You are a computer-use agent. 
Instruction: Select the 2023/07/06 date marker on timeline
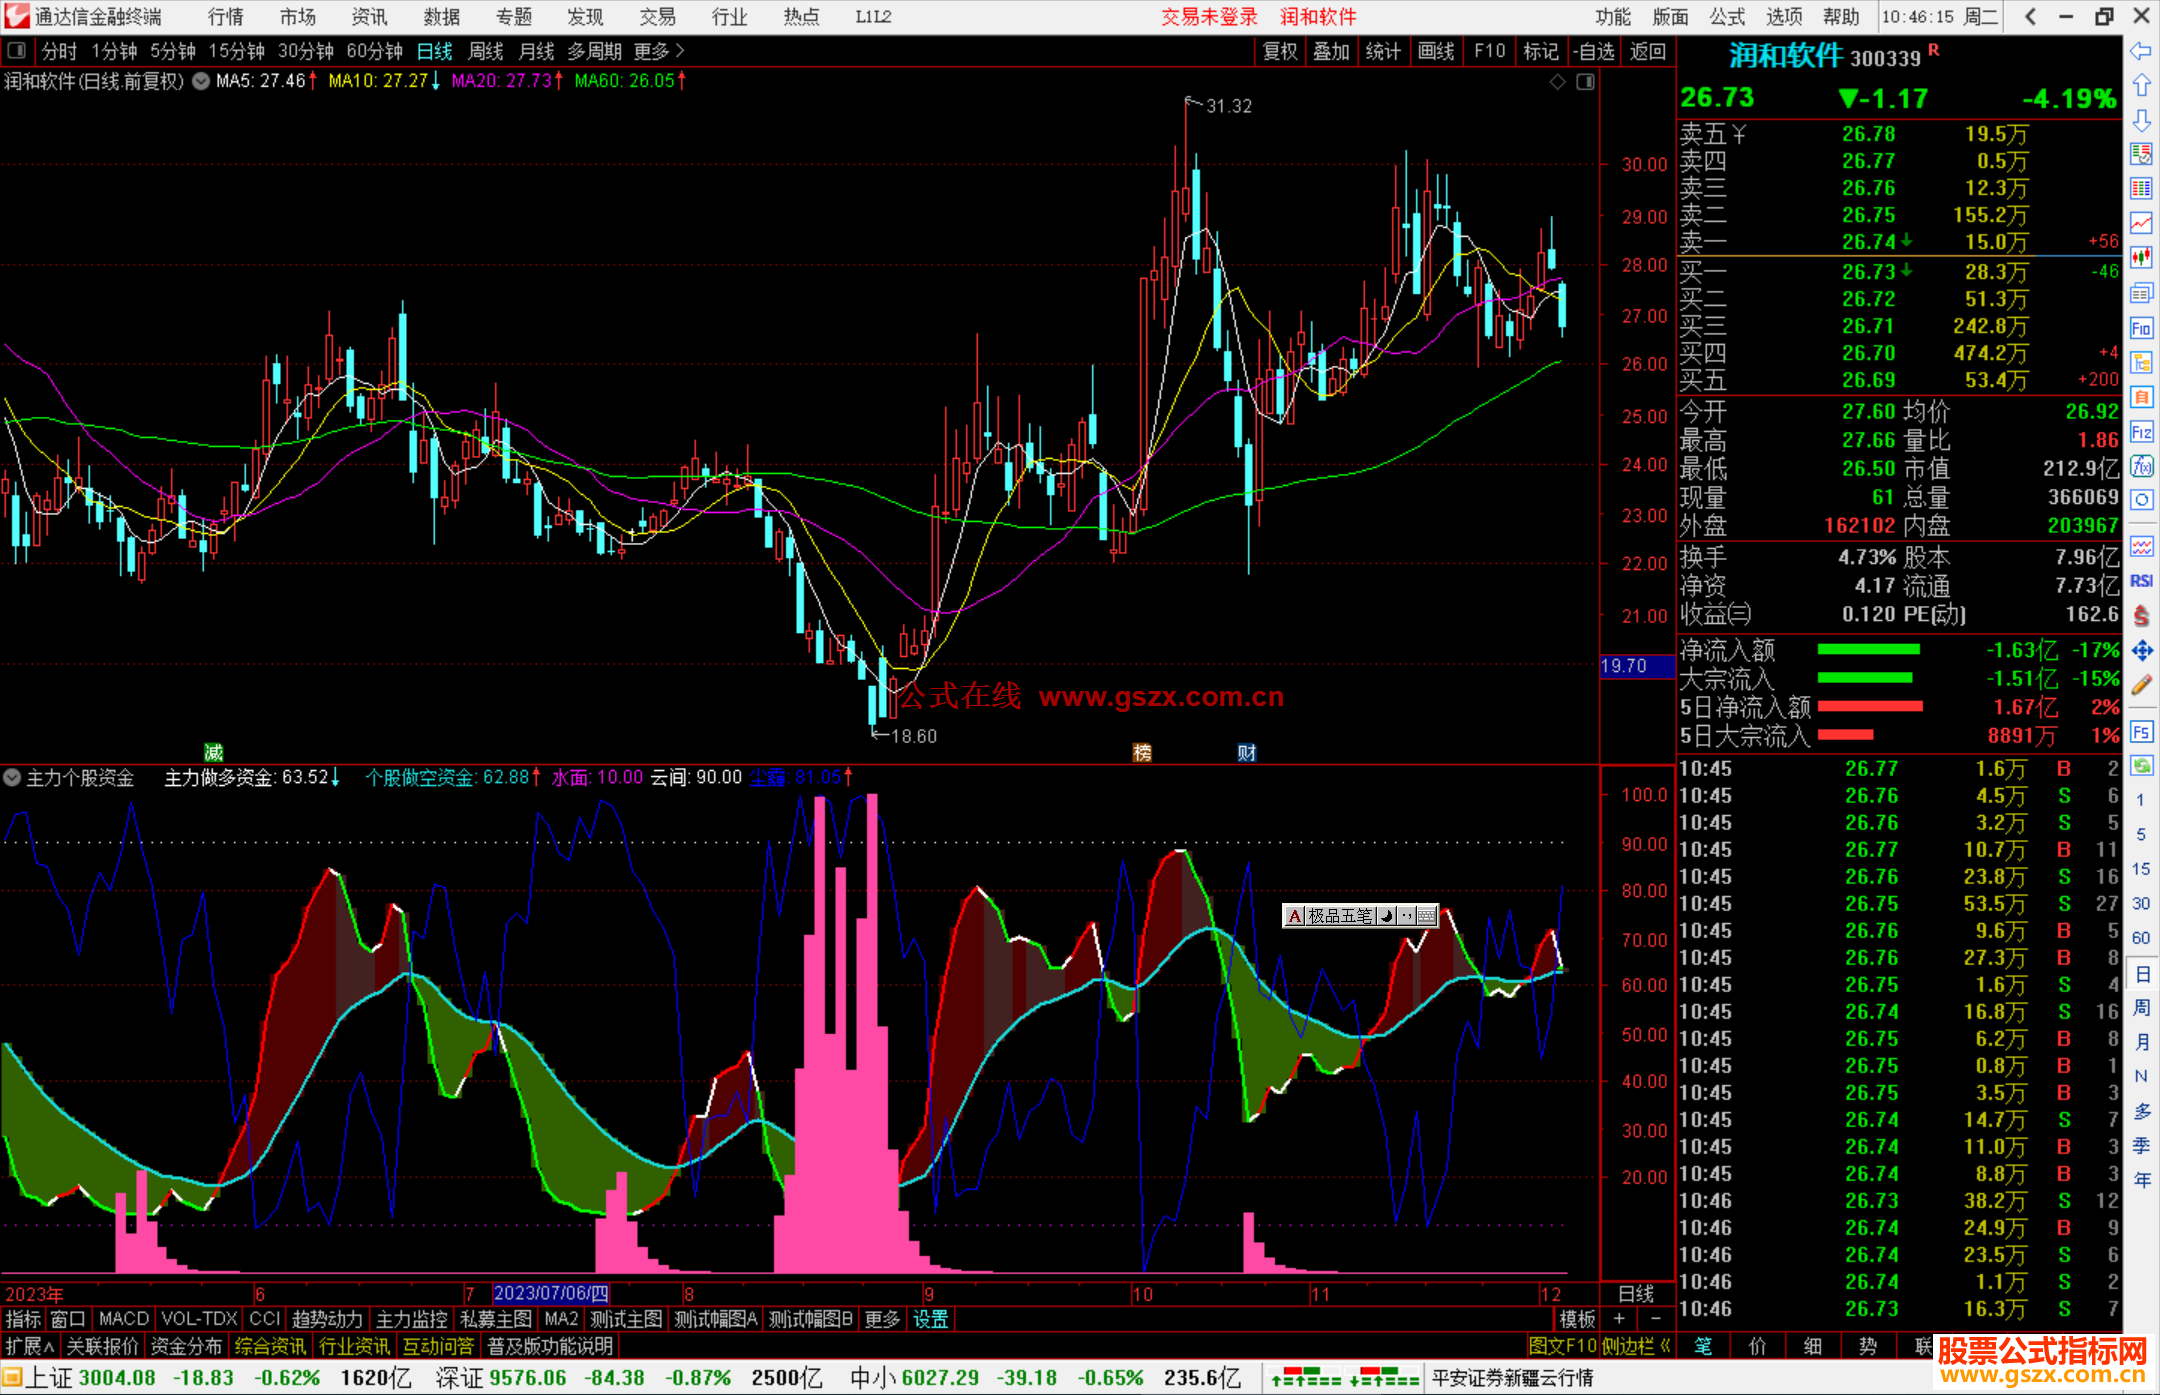pyautogui.click(x=551, y=1293)
